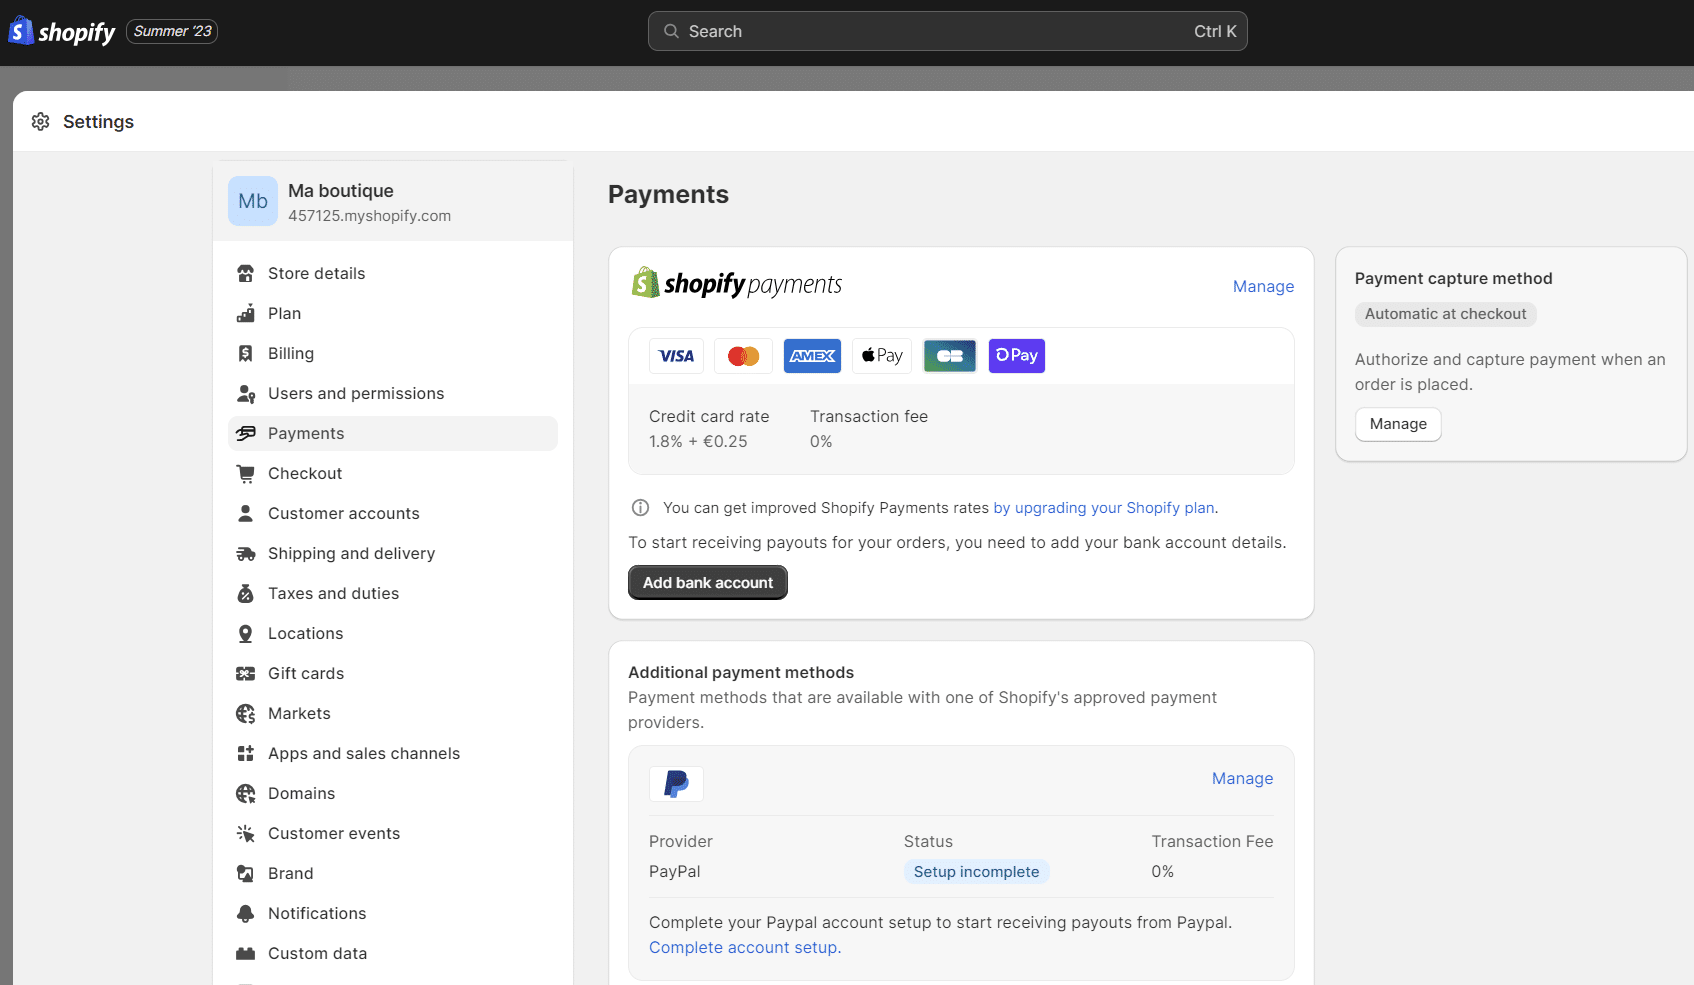Click the Apps and sales channels icon
Image resolution: width=1694 pixels, height=985 pixels.
point(245,753)
